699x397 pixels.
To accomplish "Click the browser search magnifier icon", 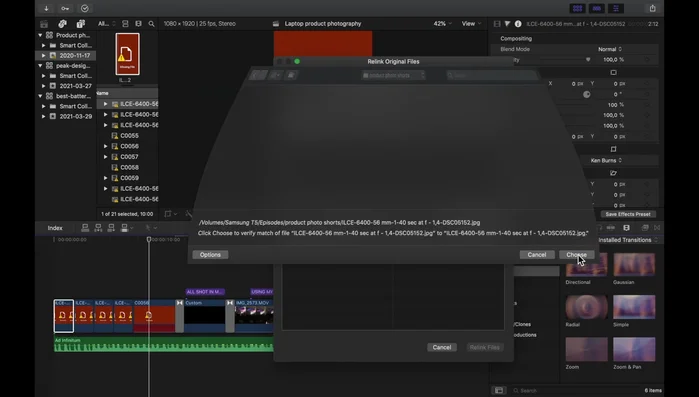I will [x=152, y=24].
